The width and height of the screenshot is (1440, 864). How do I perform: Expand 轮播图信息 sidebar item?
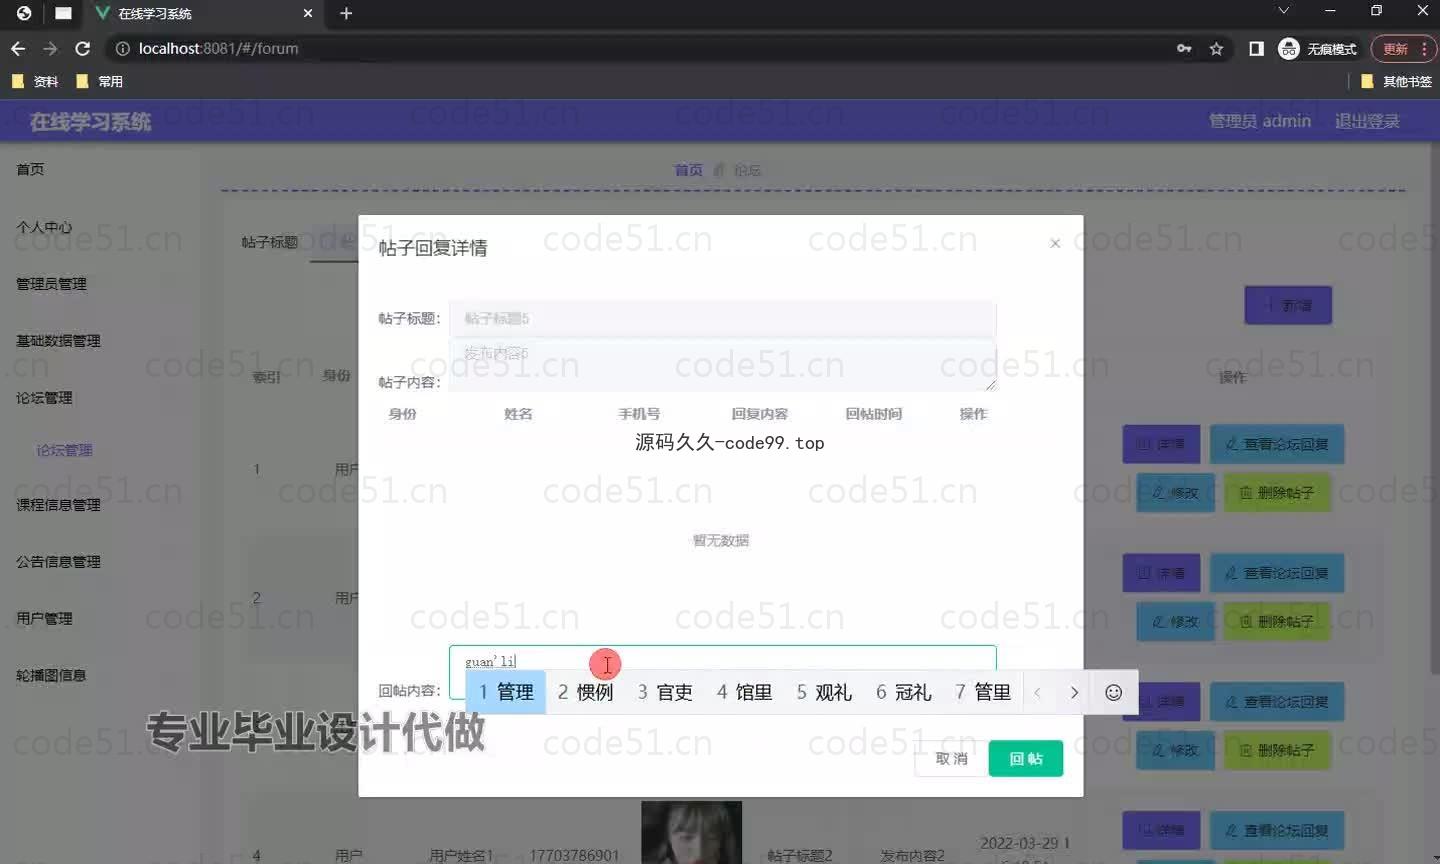coord(51,676)
